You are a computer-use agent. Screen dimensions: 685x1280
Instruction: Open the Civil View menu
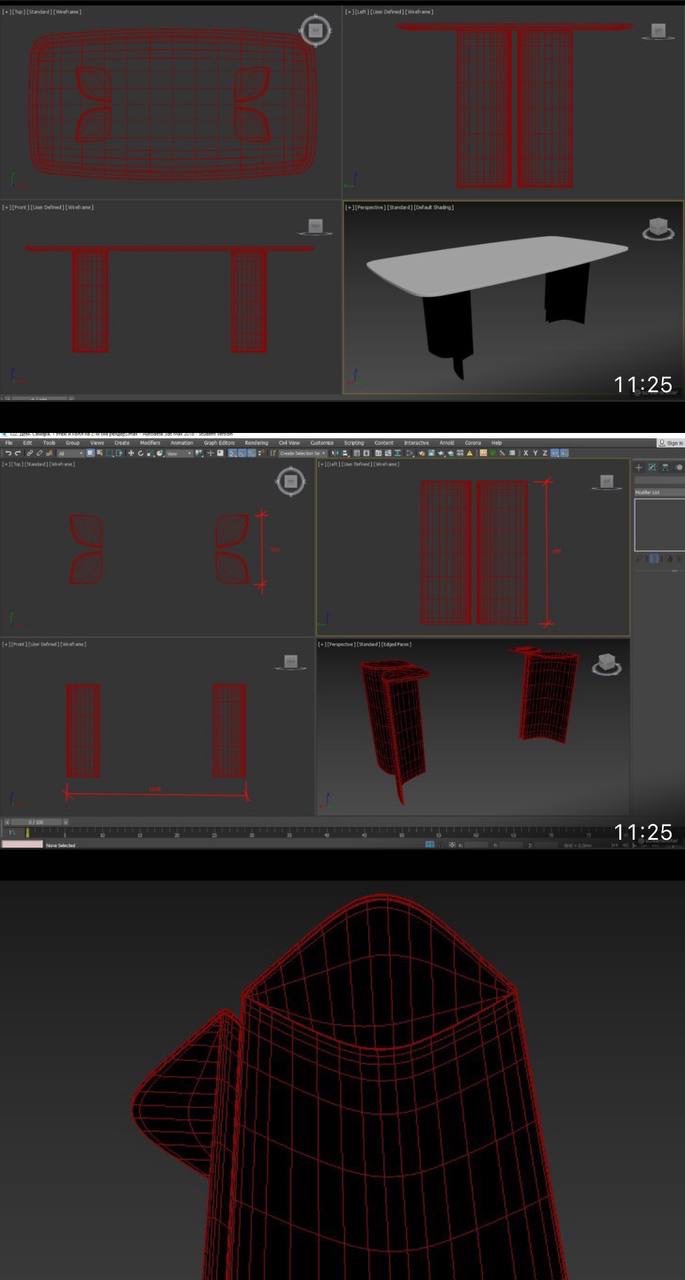click(x=289, y=443)
